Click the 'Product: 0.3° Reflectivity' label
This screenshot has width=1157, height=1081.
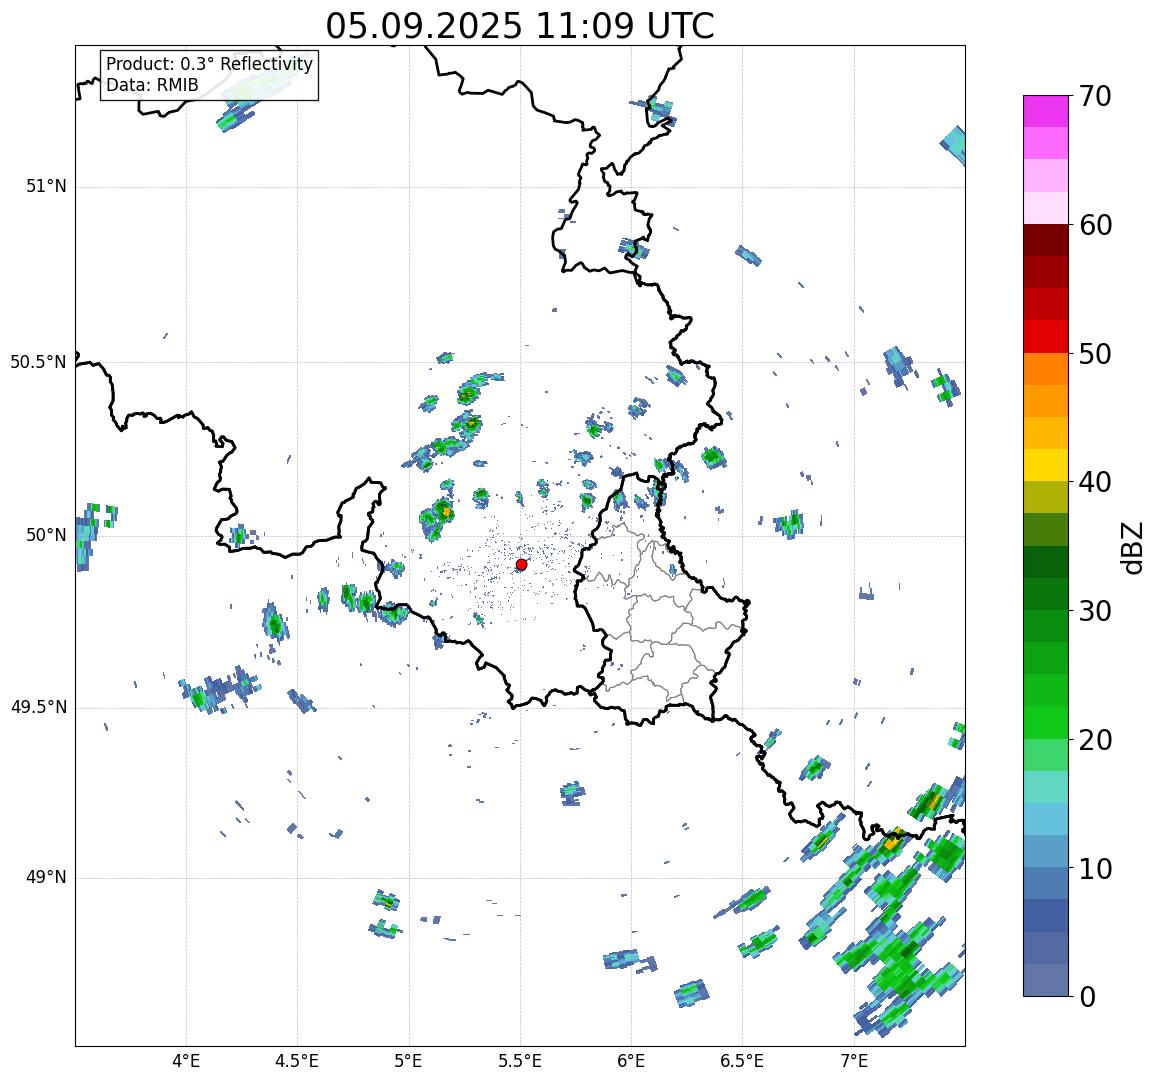[210, 64]
